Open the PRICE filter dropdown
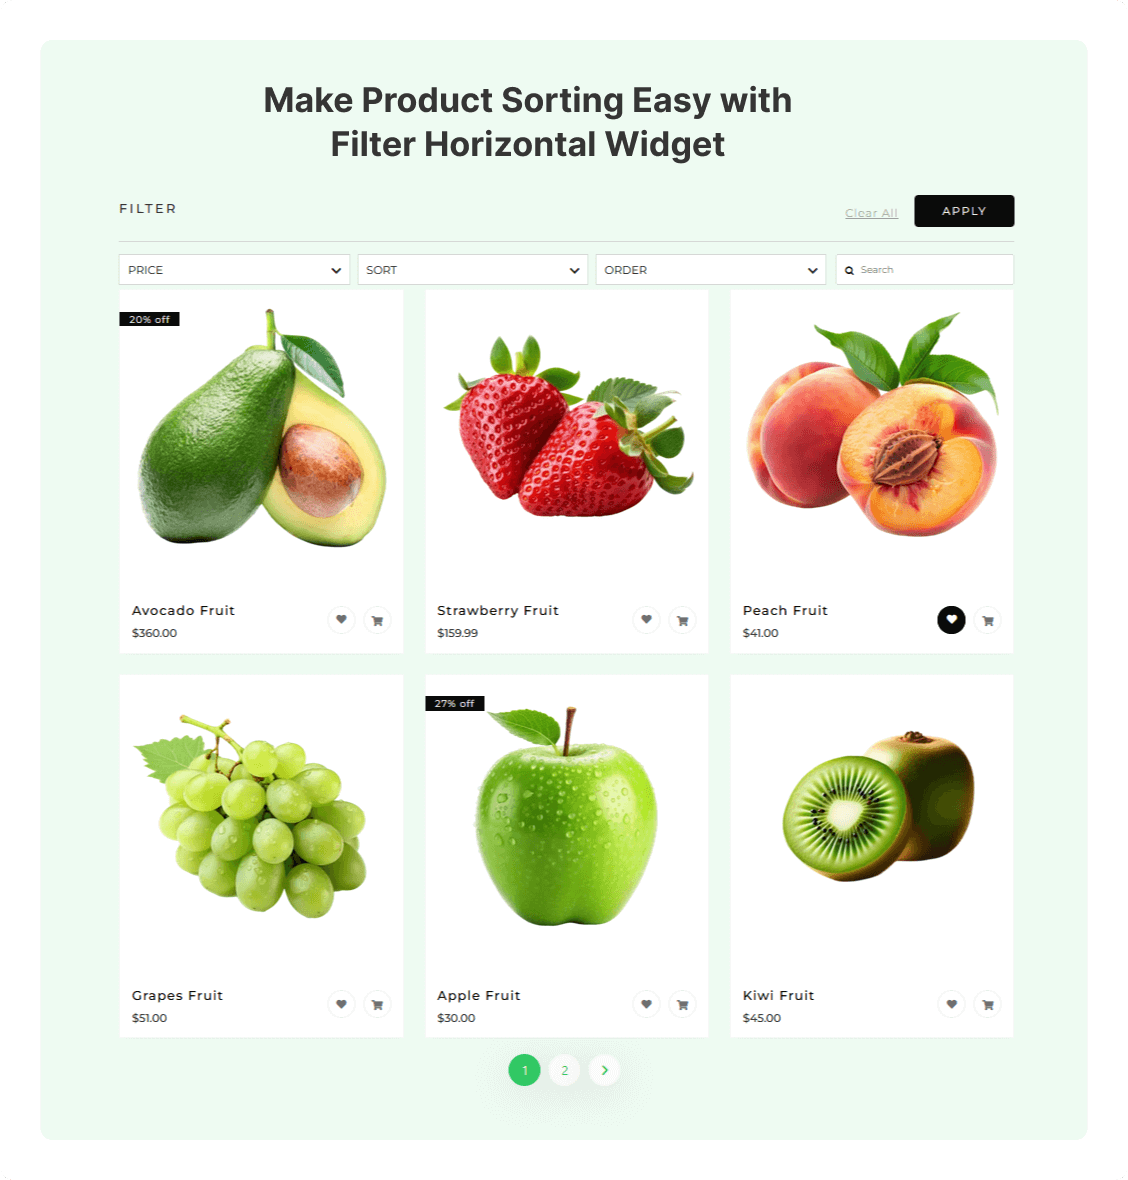The height and width of the screenshot is (1180, 1128). pyautogui.click(x=234, y=269)
